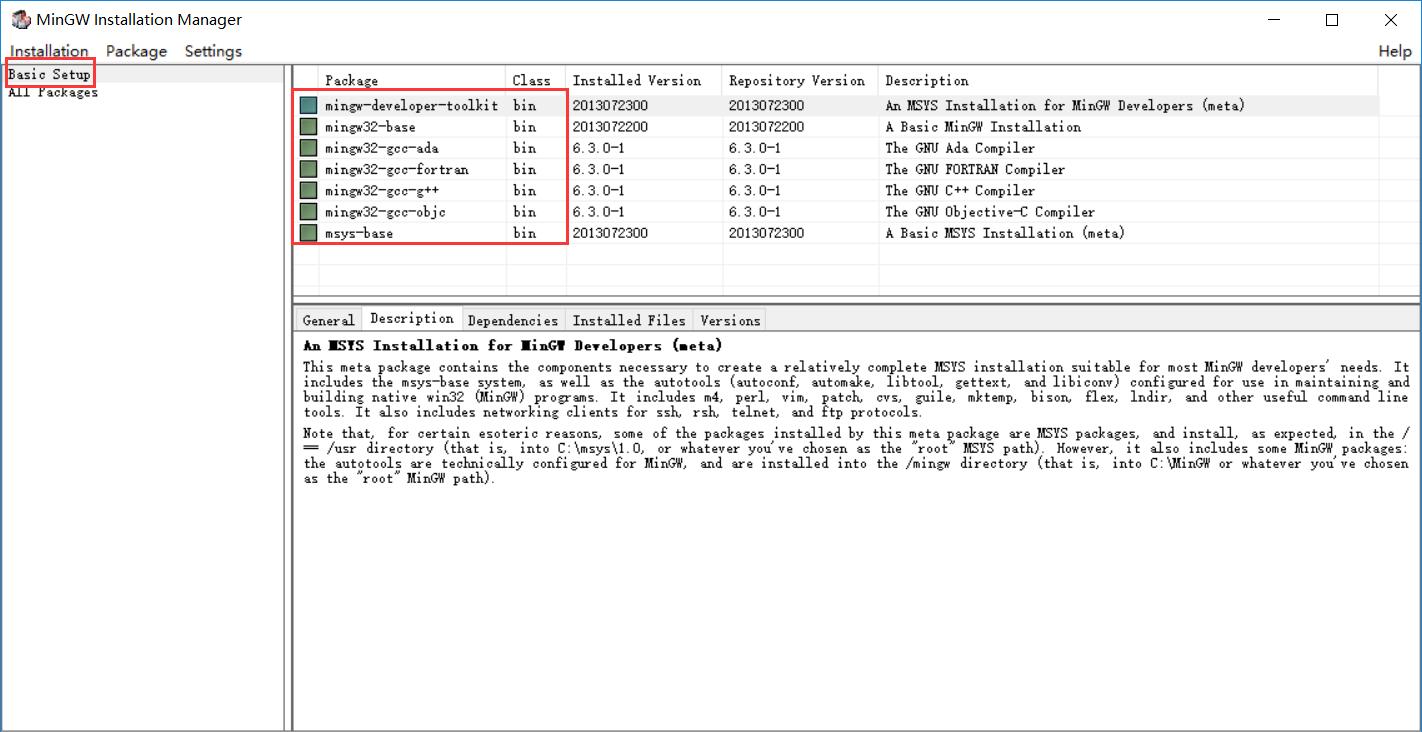Click 'A Basic MSYS Installation (meta)' description
Viewport: 1422px width, 732px height.
point(1005,233)
